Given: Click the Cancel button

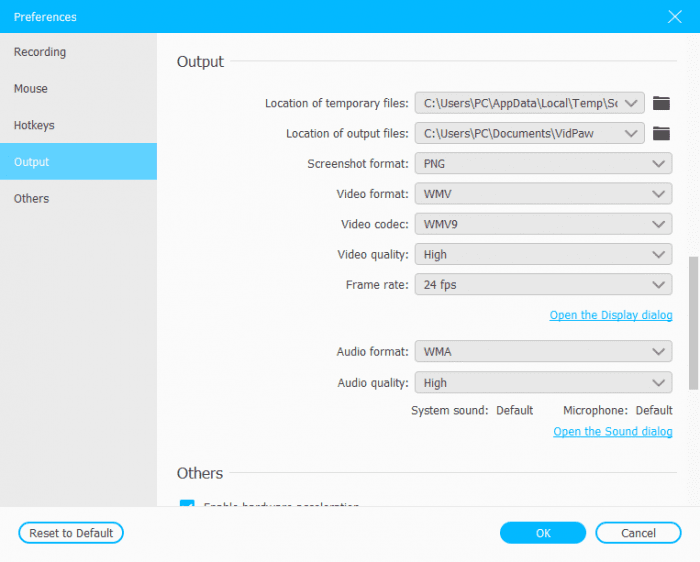Looking at the screenshot, I should (x=638, y=533).
